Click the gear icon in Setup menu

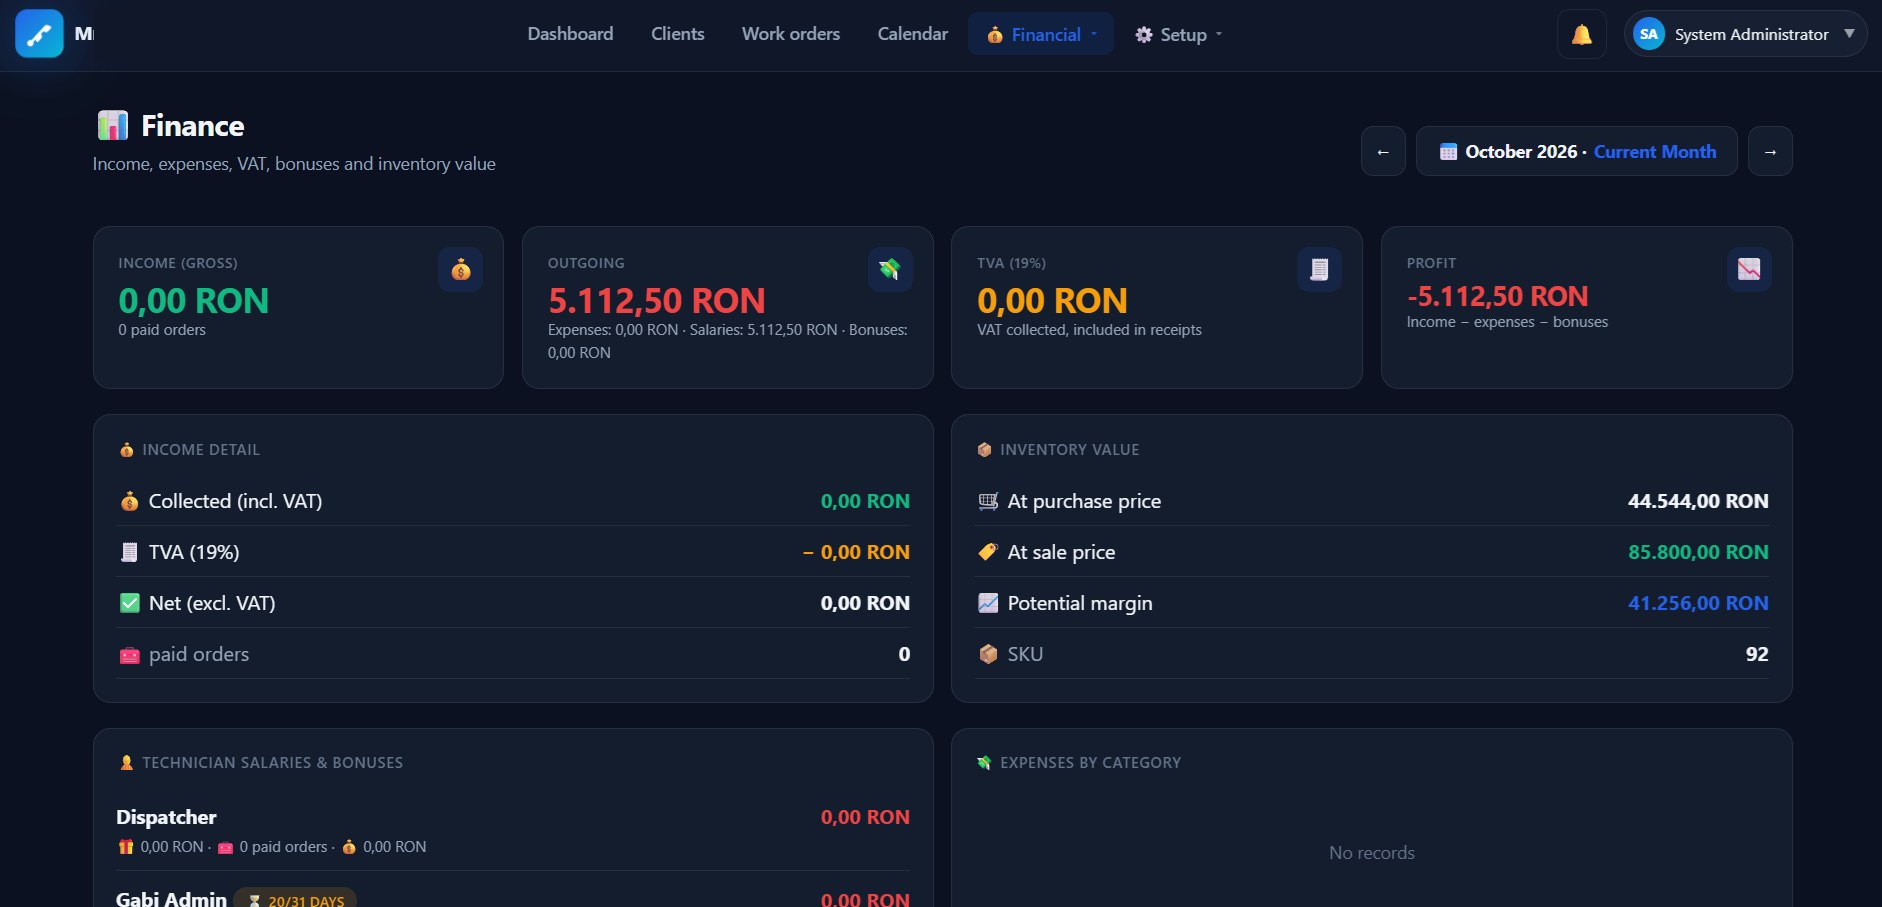pos(1144,35)
